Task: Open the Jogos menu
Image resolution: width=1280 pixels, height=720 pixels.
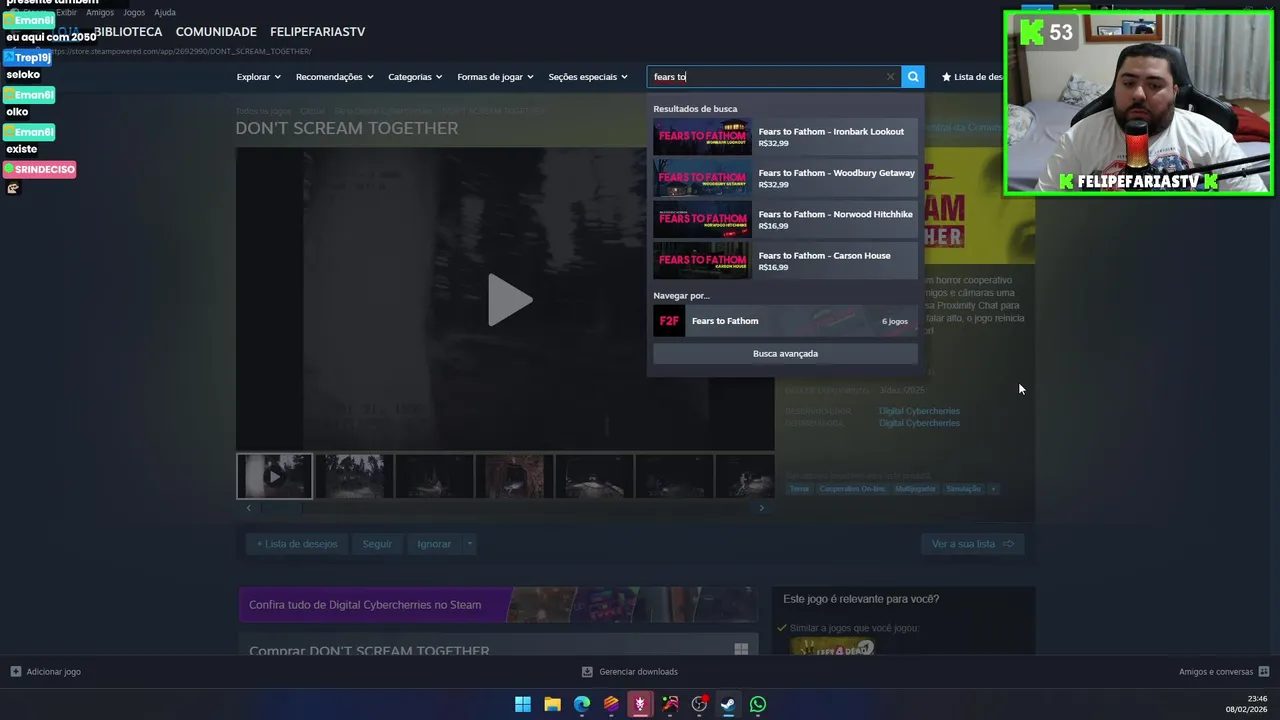Action: pyautogui.click(x=134, y=12)
